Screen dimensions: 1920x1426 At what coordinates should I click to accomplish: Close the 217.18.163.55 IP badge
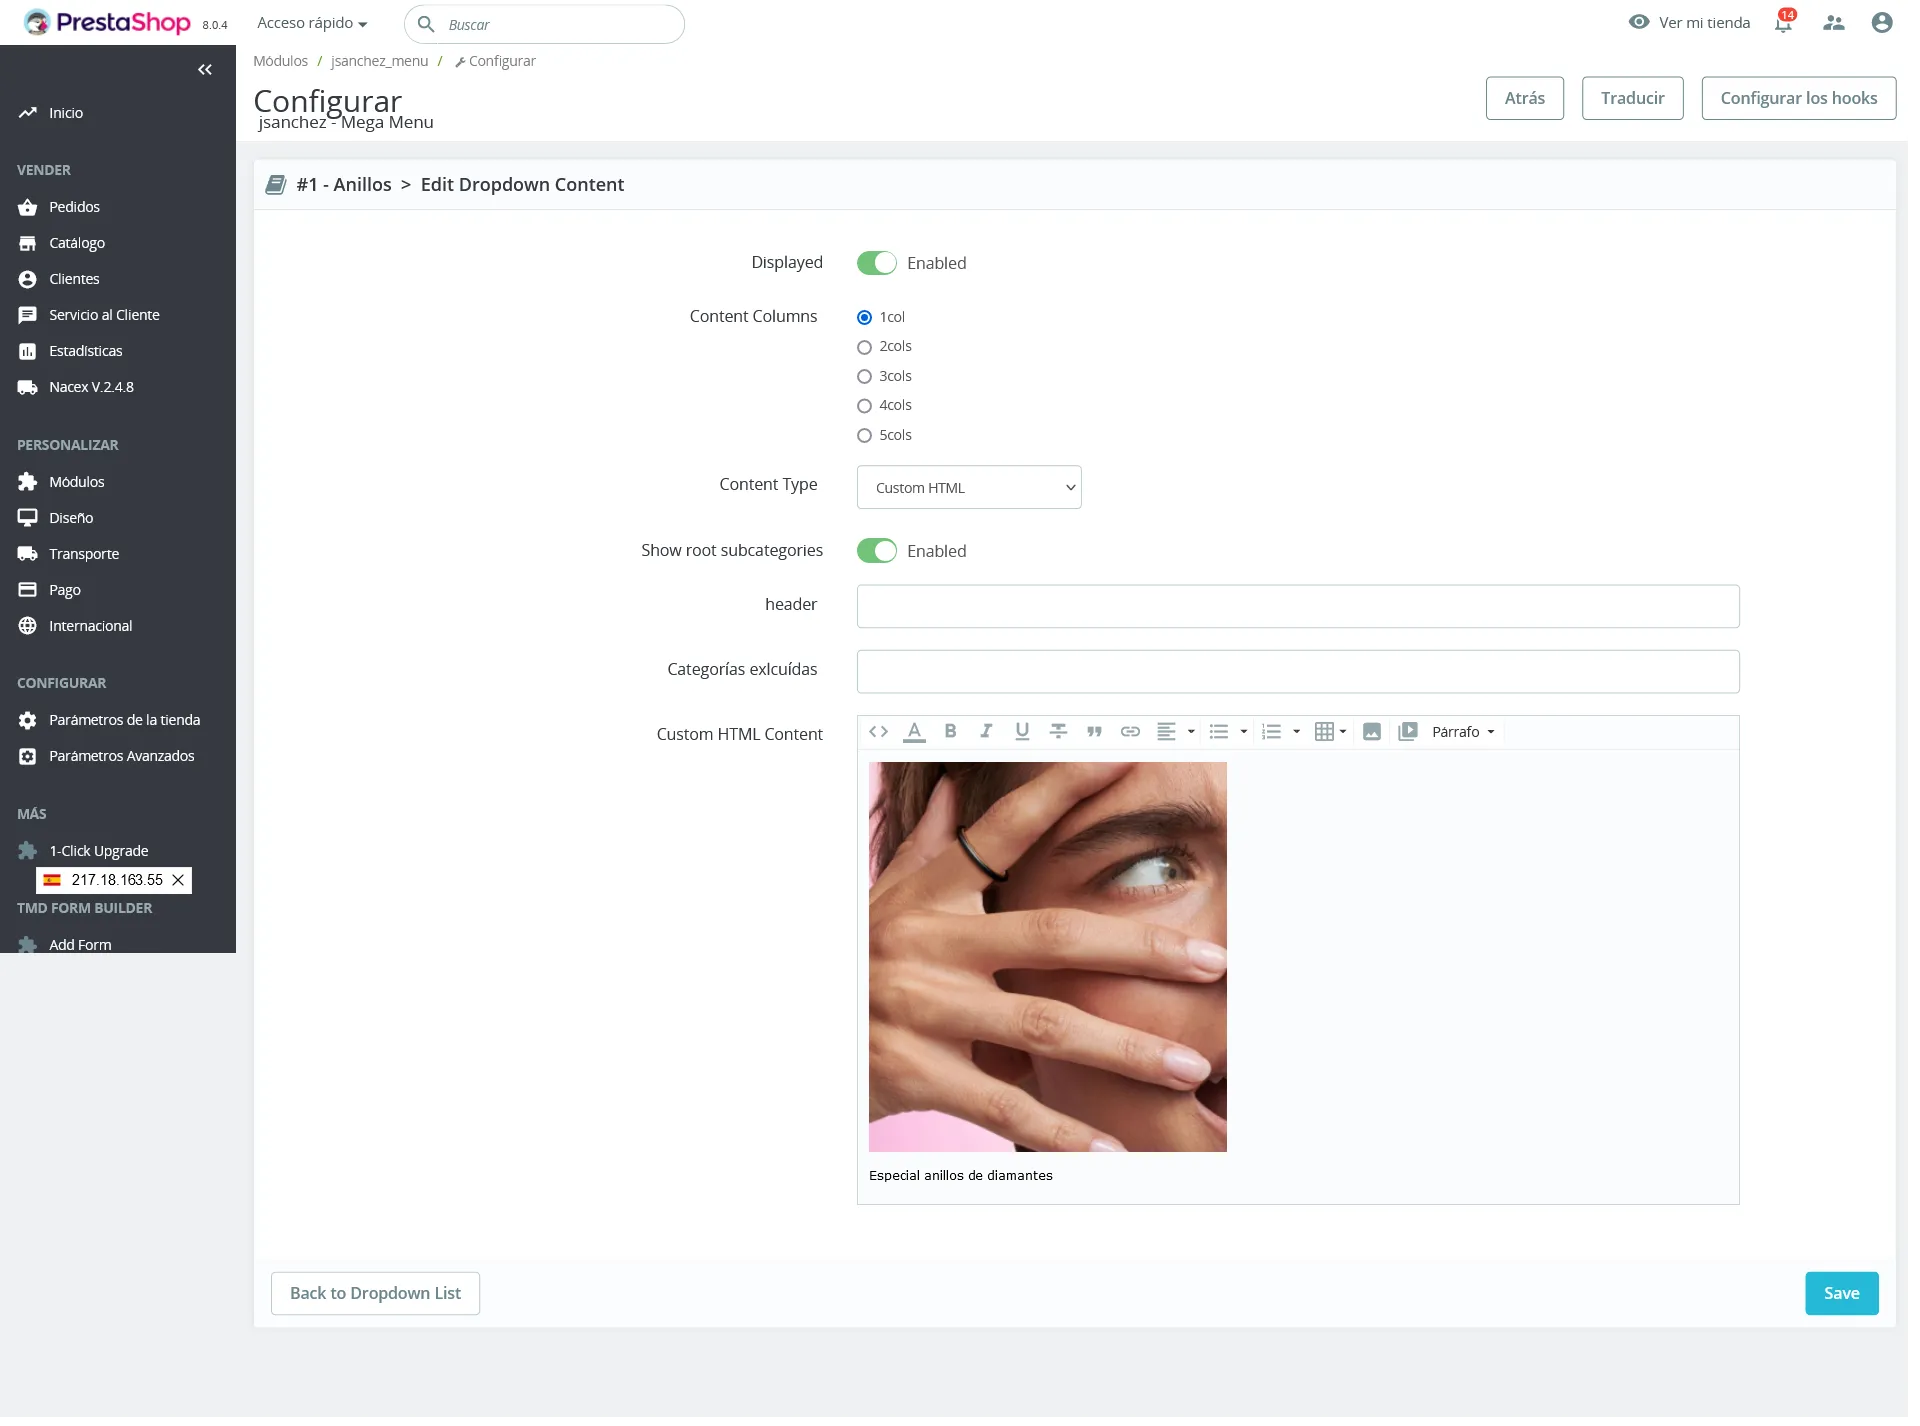pos(178,880)
